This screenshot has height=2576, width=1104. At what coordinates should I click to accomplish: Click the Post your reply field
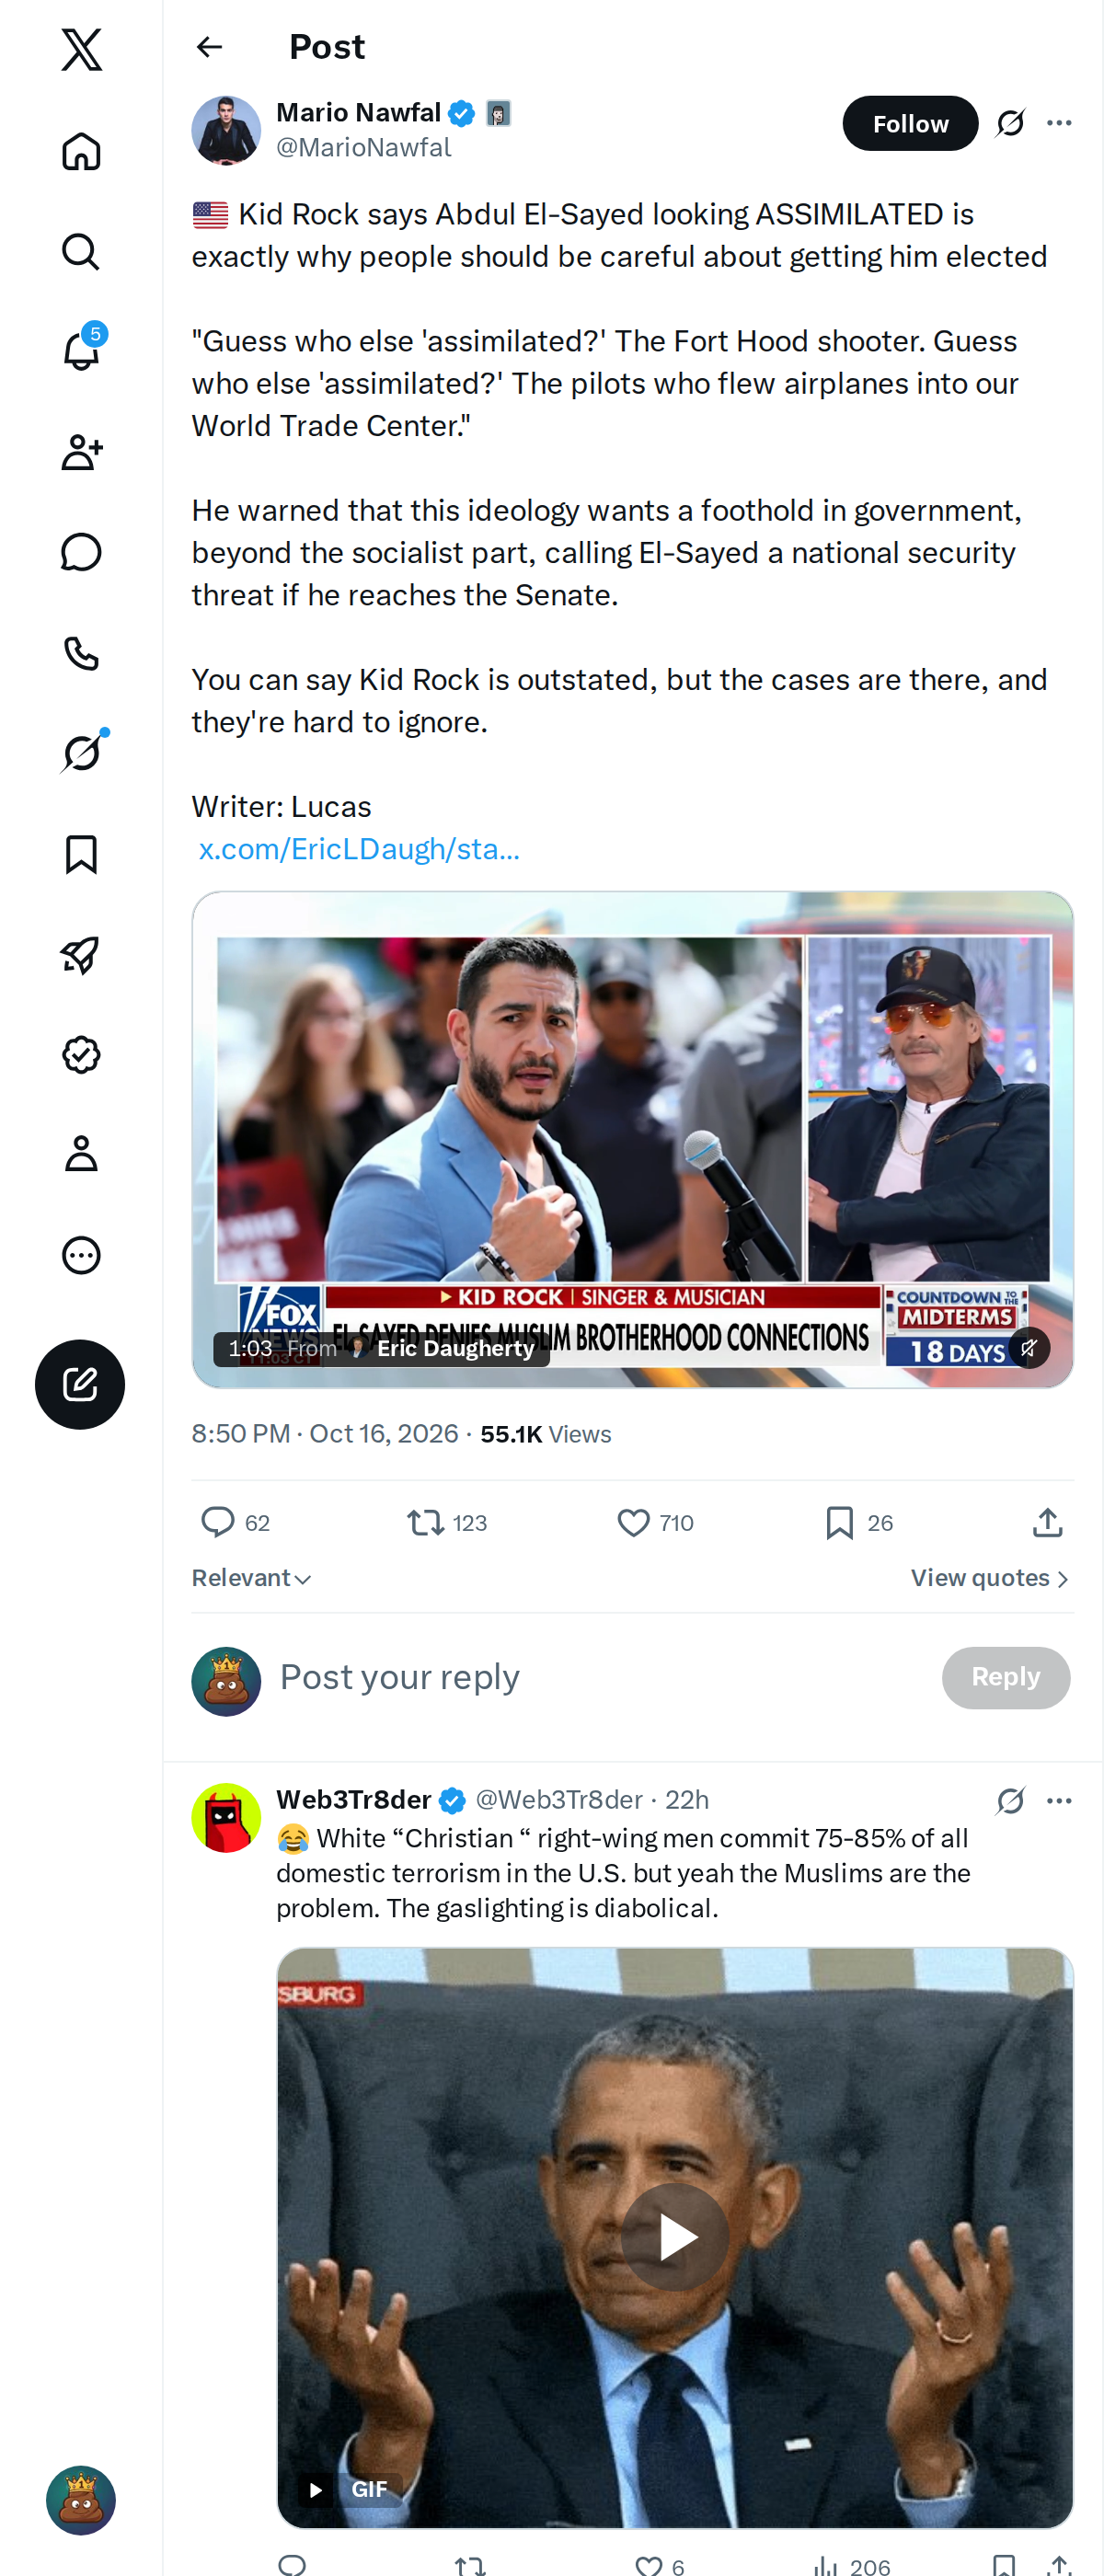coord(600,1677)
